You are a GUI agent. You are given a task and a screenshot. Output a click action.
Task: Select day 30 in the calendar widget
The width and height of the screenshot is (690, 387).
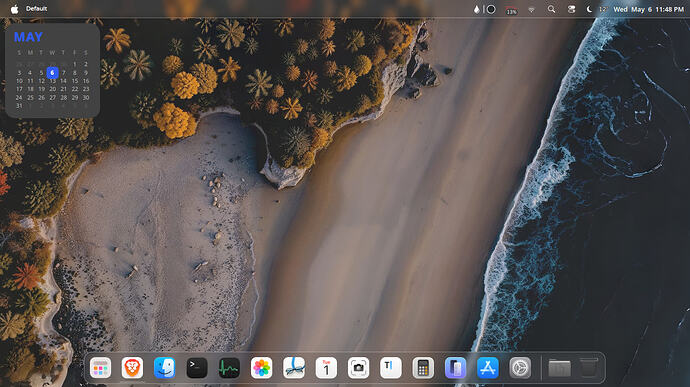(x=86, y=97)
